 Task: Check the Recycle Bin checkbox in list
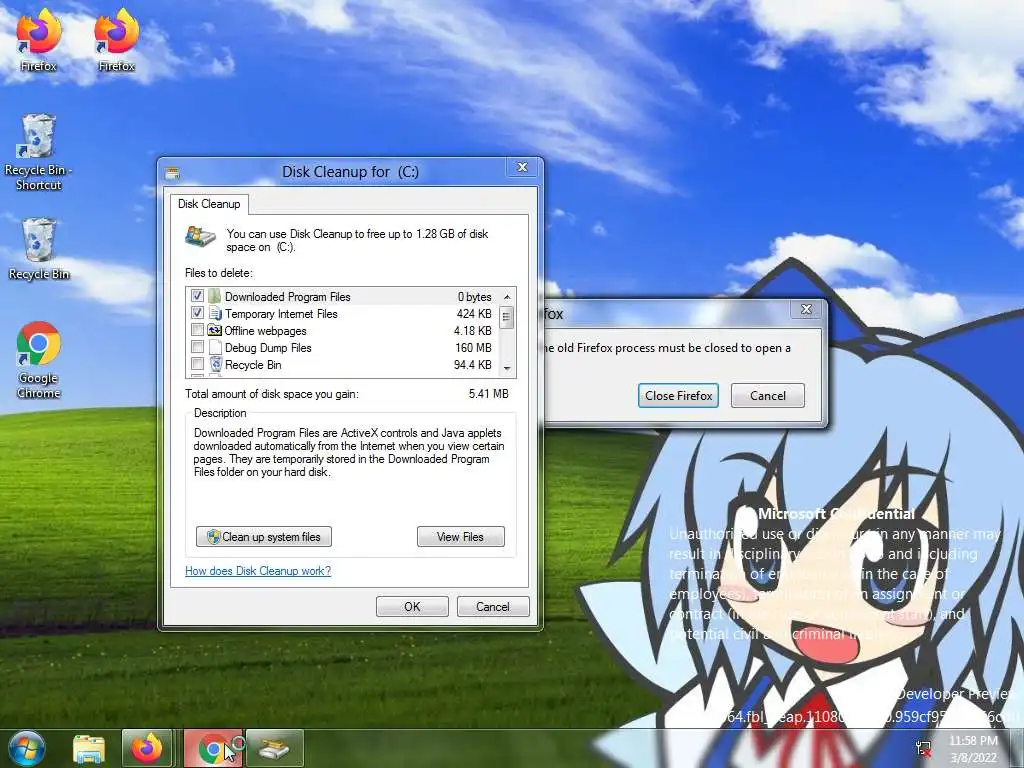tap(197, 364)
